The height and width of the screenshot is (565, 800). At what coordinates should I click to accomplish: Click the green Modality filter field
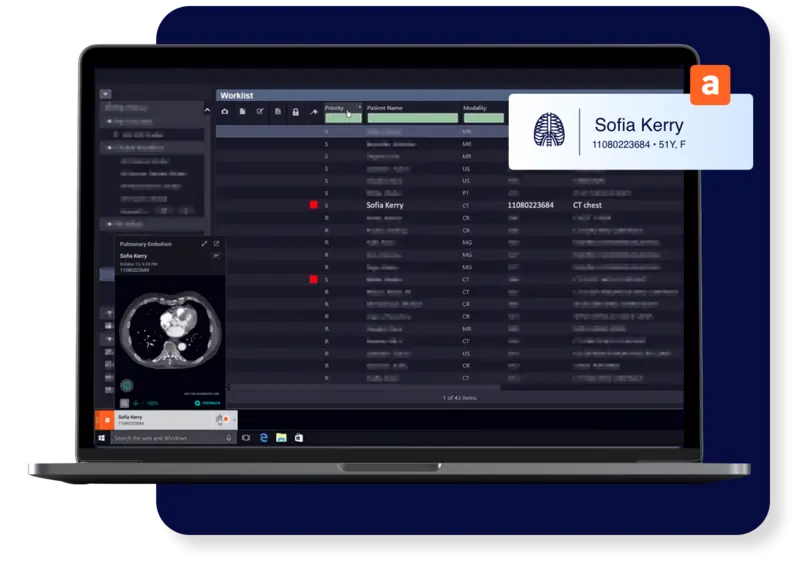click(484, 118)
